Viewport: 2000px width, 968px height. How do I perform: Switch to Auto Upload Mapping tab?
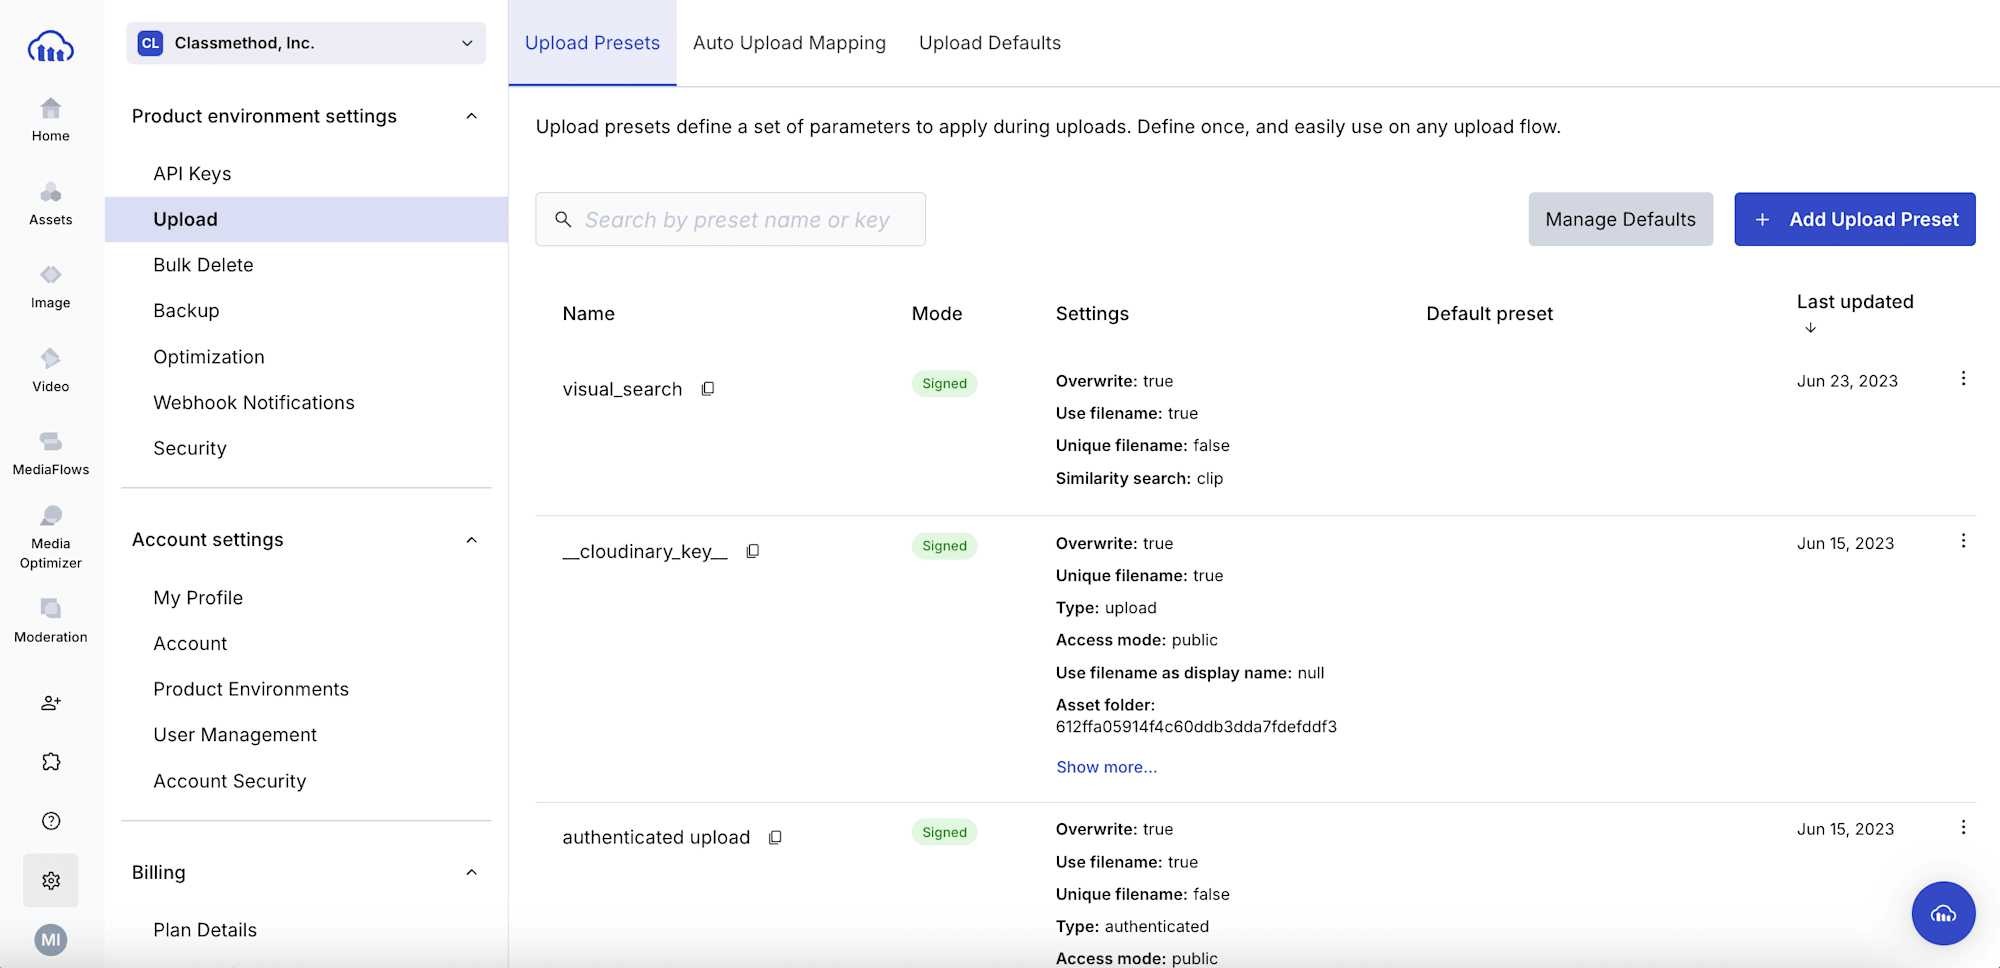pyautogui.click(x=789, y=43)
